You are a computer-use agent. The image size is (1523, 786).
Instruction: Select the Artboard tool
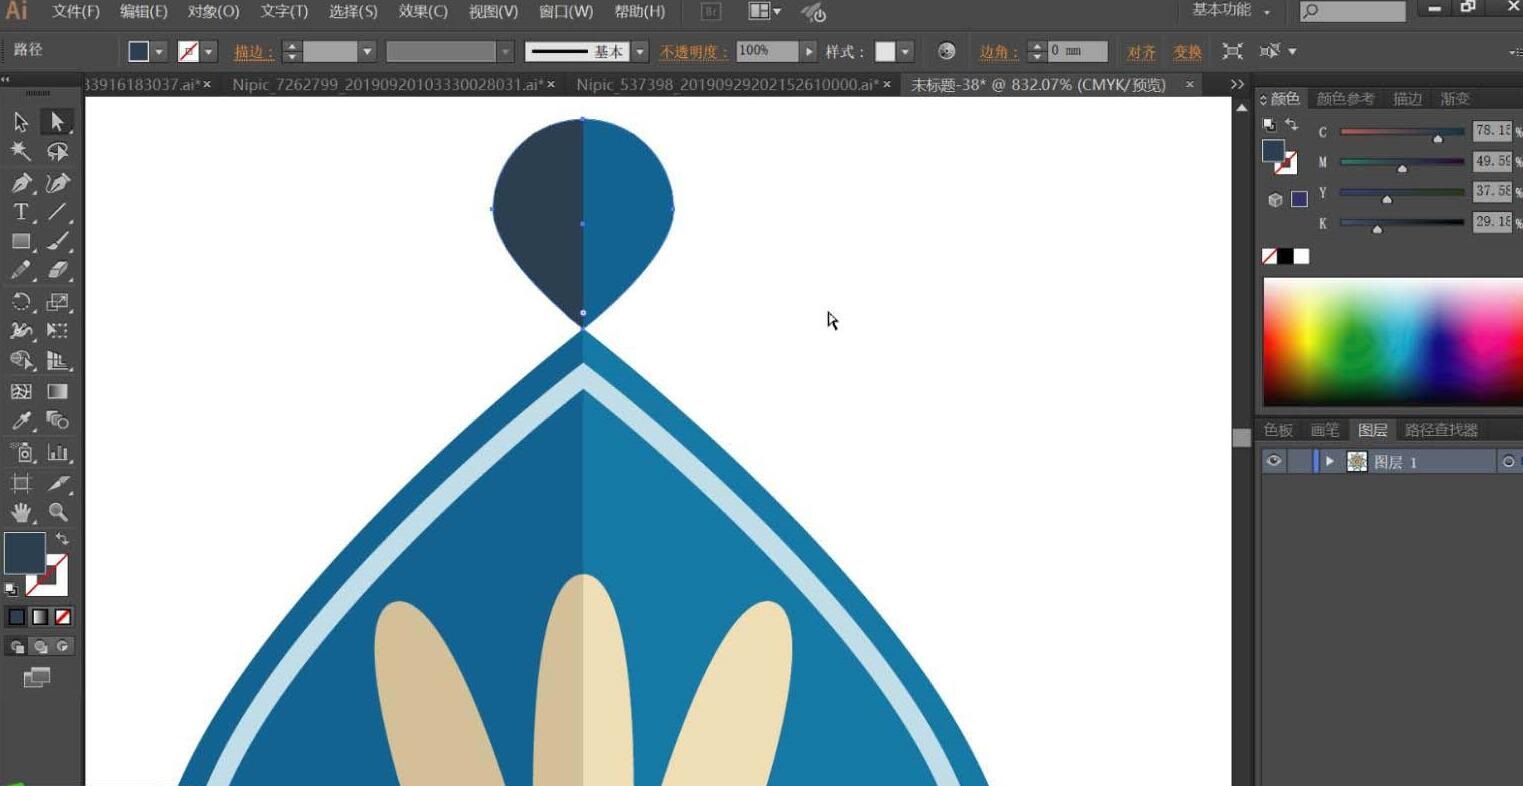coord(21,484)
